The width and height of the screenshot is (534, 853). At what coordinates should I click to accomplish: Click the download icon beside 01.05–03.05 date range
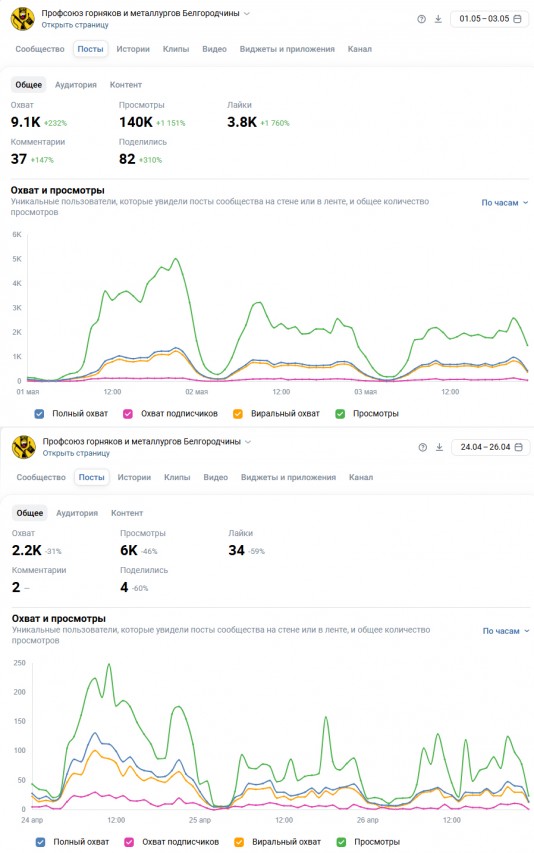pyautogui.click(x=438, y=19)
